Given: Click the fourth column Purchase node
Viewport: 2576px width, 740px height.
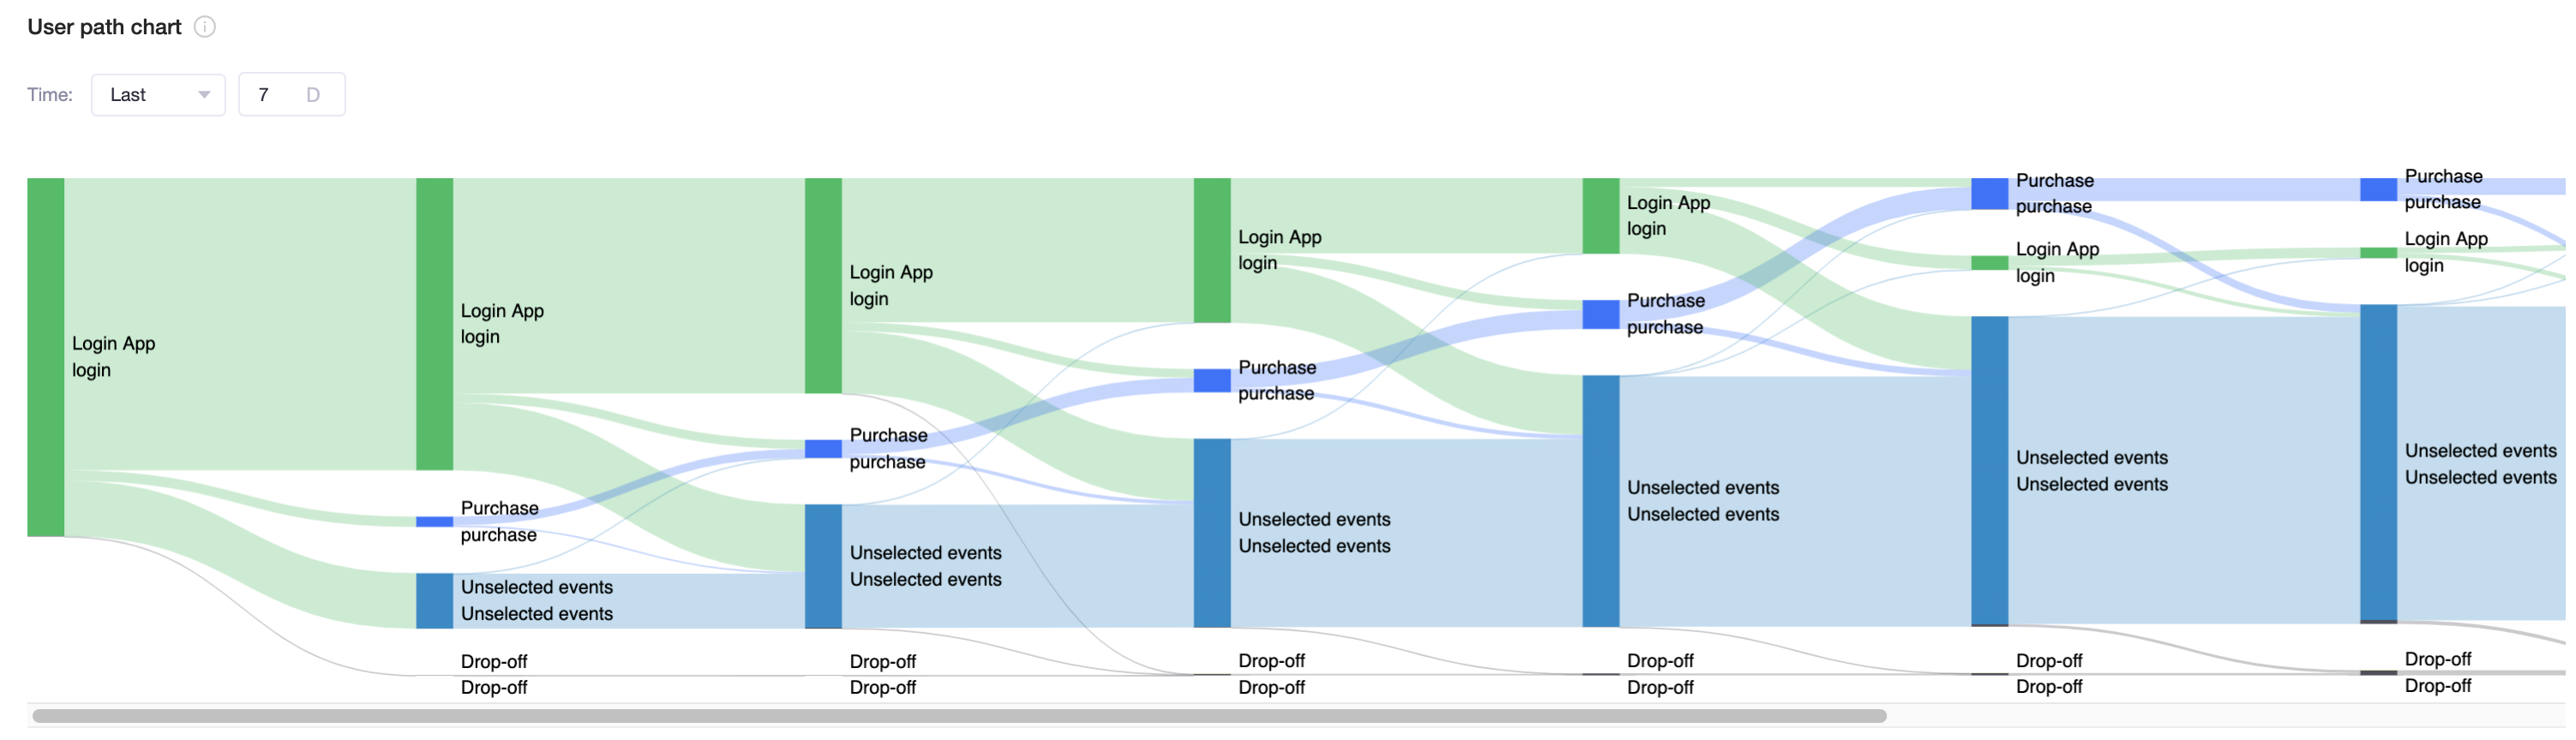Looking at the screenshot, I should coord(1212,380).
